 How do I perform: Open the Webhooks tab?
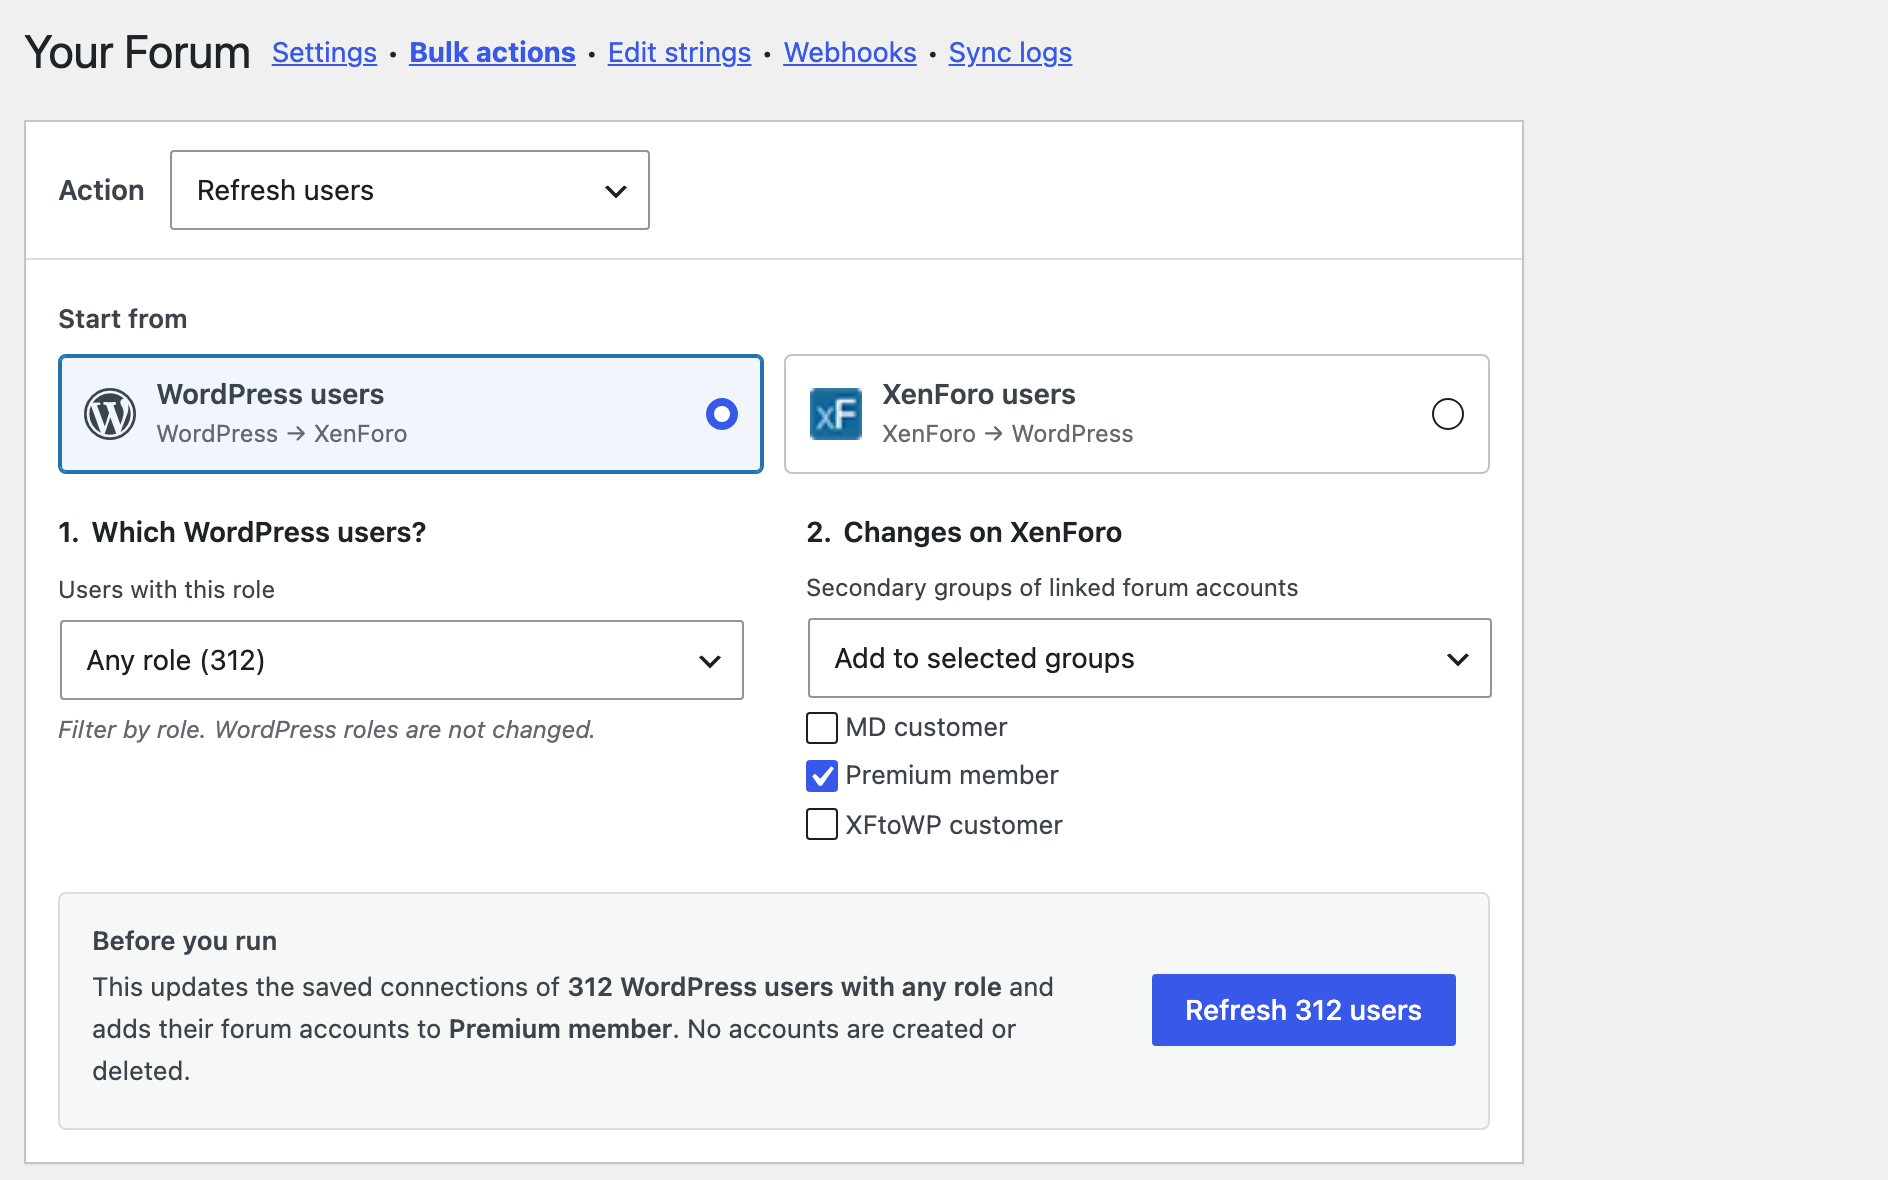(x=850, y=52)
